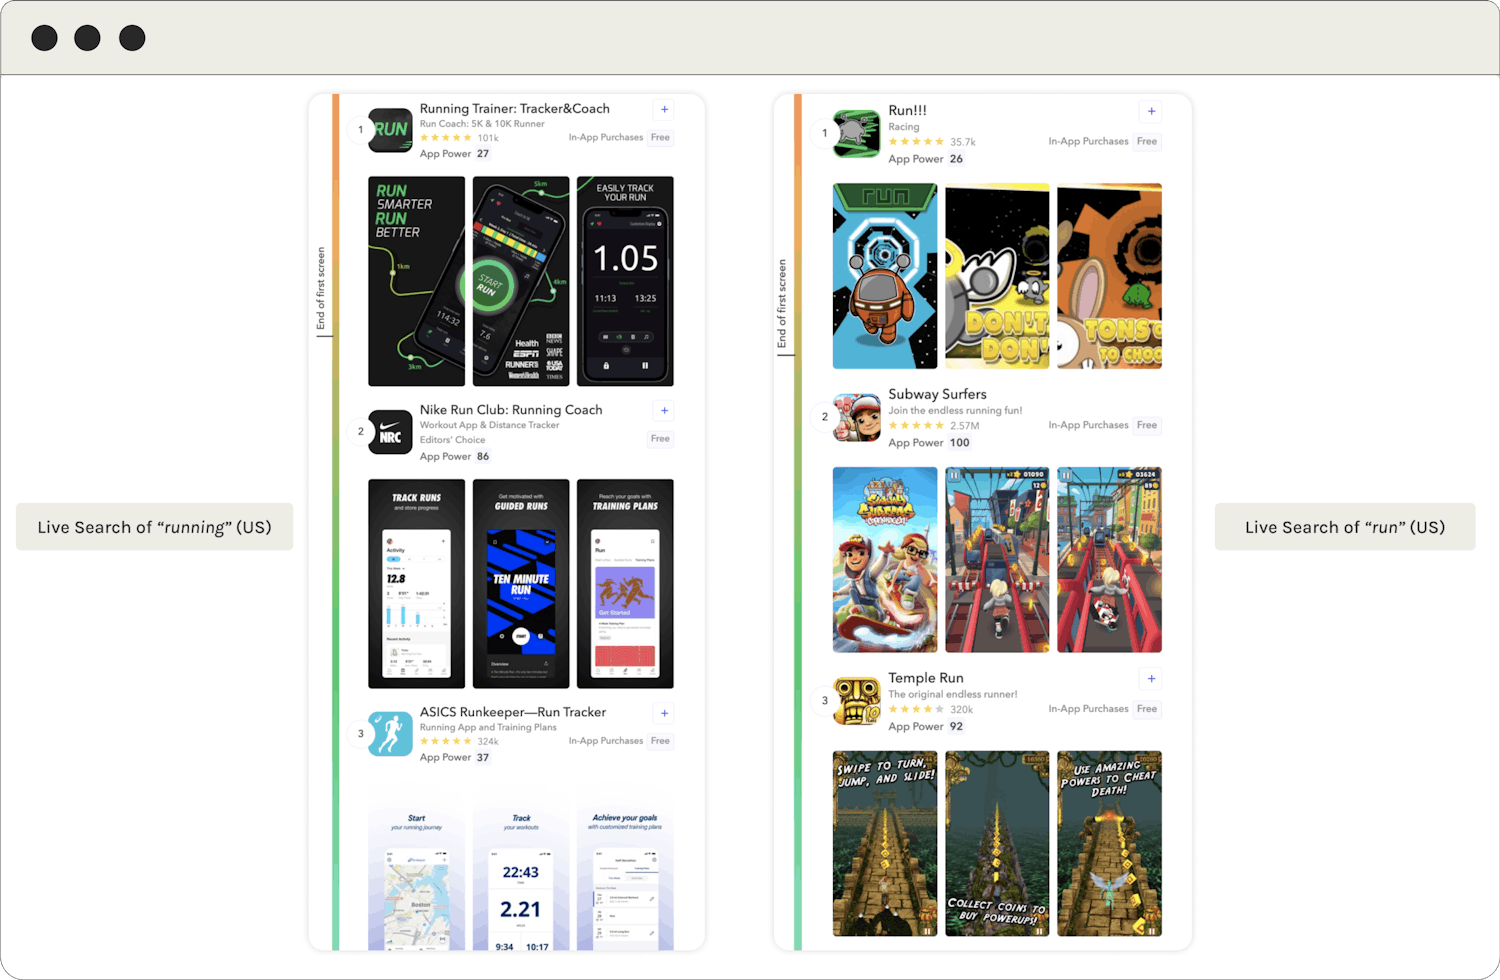Click the "Easily Track Your Run" 1.05 screenshot
The width and height of the screenshot is (1500, 980).
[625, 281]
